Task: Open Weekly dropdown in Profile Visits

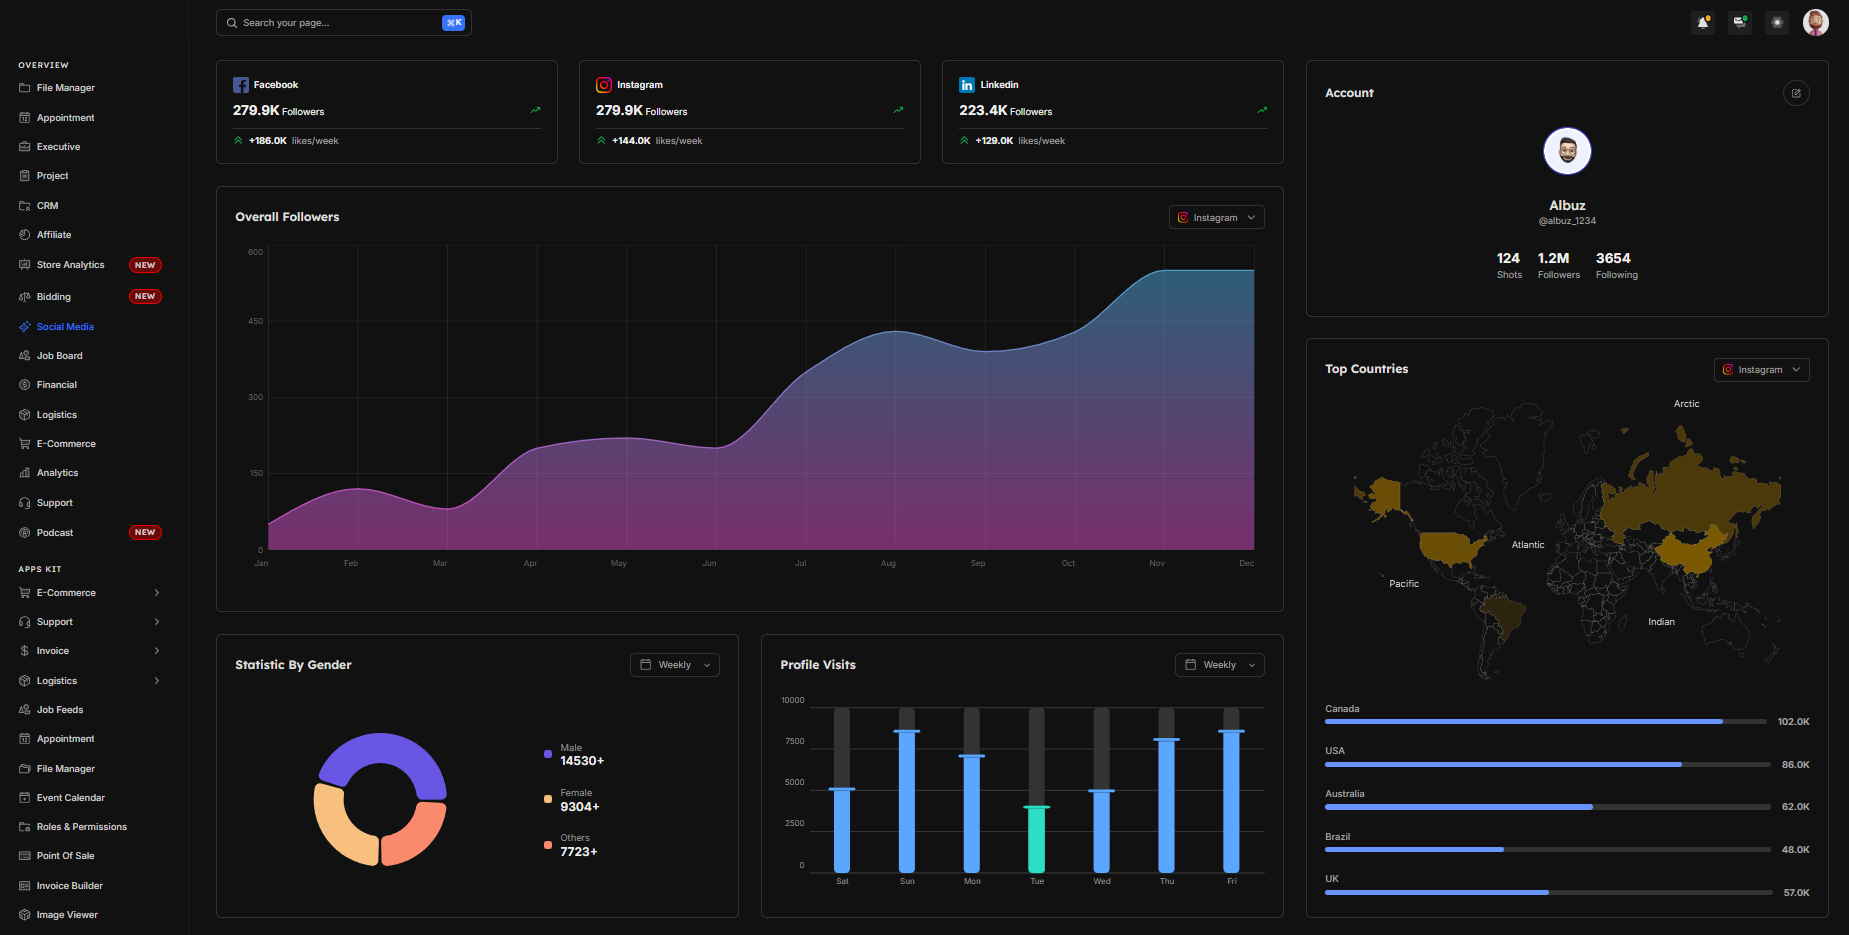Action: pos(1219,665)
